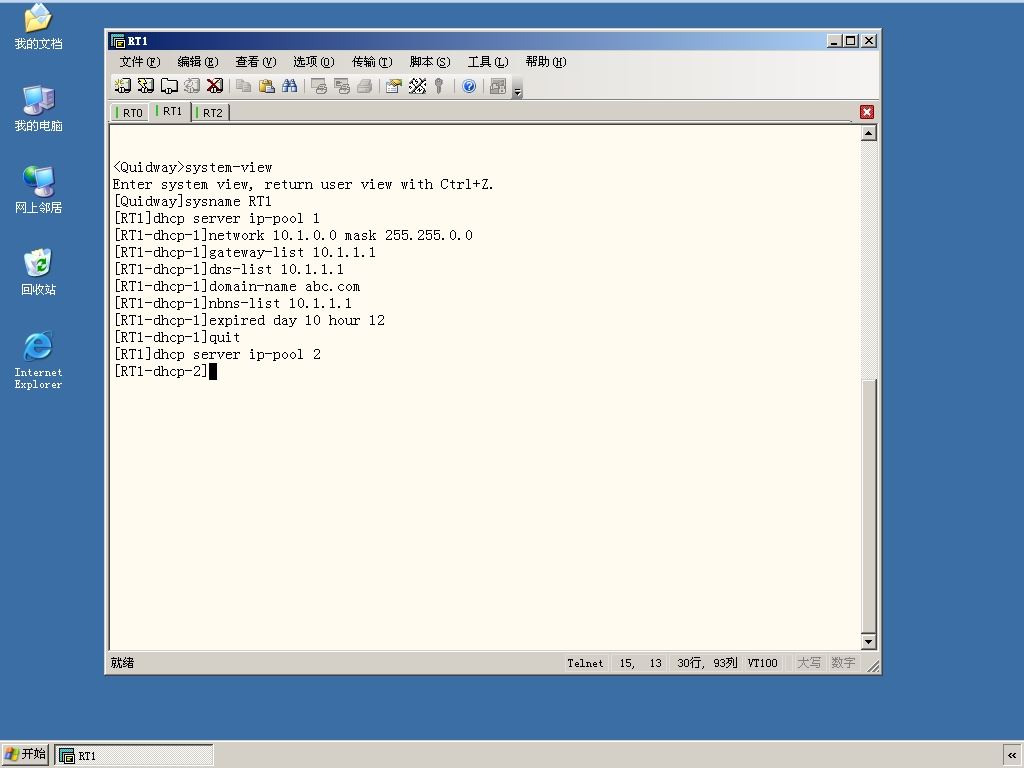Expand the toolbar options arrow
The image size is (1024, 768).
pyautogui.click(x=518, y=88)
